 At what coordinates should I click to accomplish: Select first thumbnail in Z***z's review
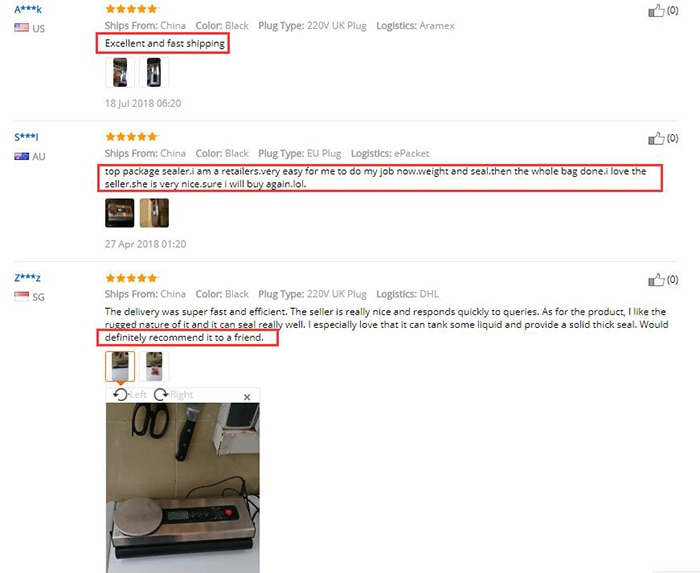click(120, 366)
